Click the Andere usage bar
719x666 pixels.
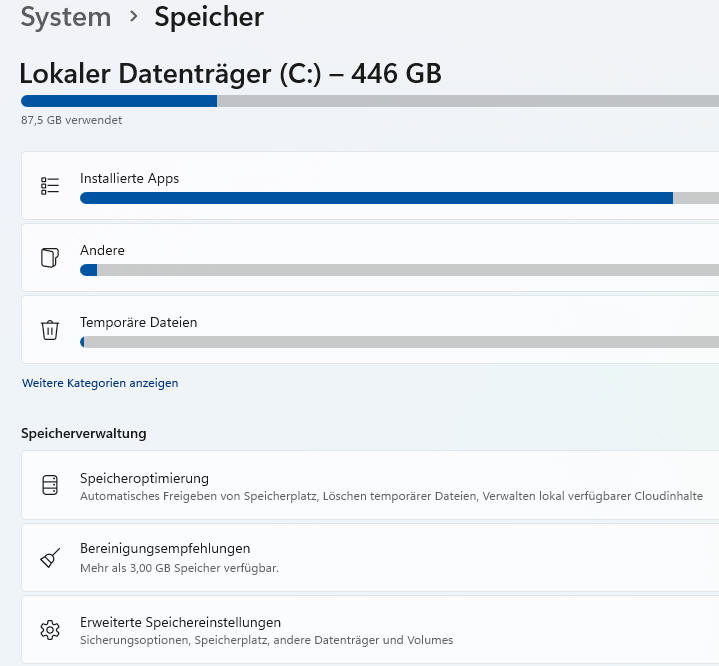[x=399, y=270]
